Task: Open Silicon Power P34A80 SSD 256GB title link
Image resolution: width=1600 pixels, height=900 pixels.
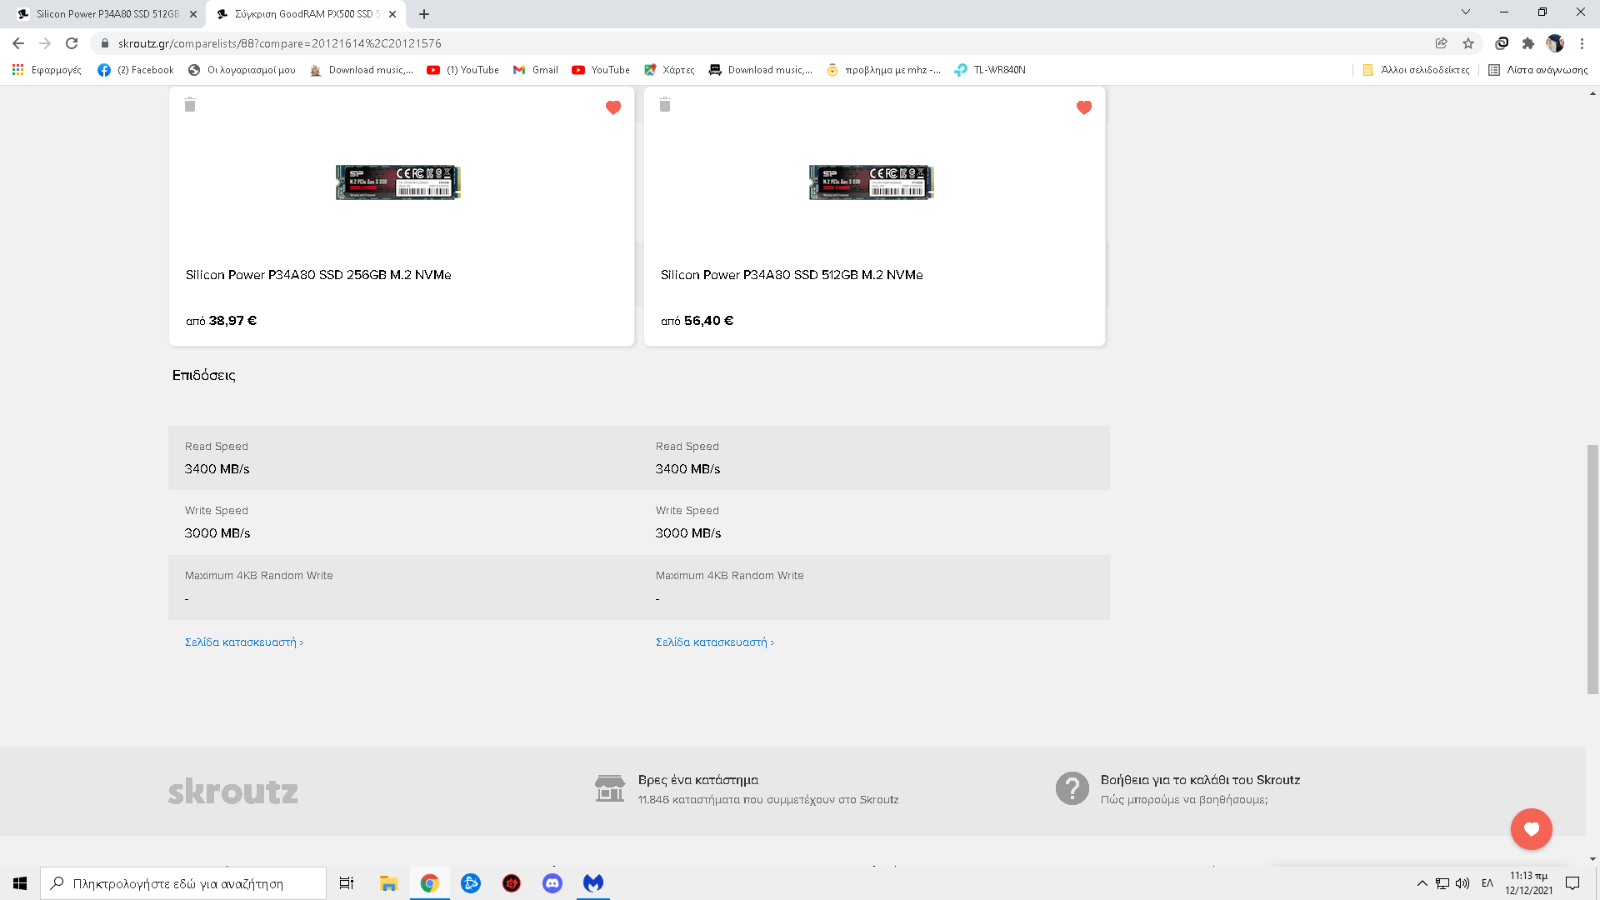Action: (x=318, y=275)
